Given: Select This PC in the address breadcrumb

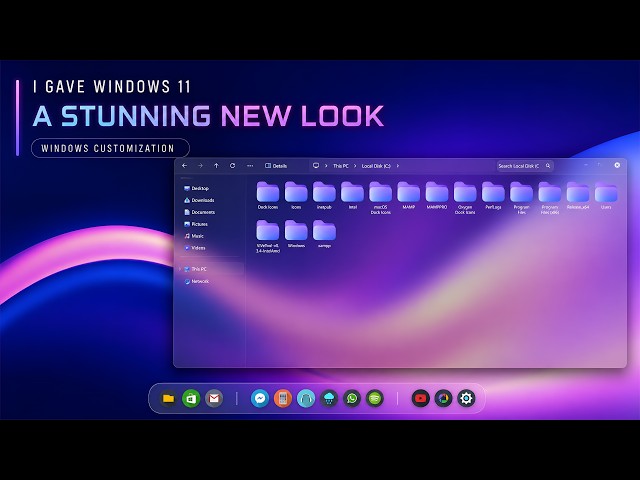Looking at the screenshot, I should click(x=341, y=166).
